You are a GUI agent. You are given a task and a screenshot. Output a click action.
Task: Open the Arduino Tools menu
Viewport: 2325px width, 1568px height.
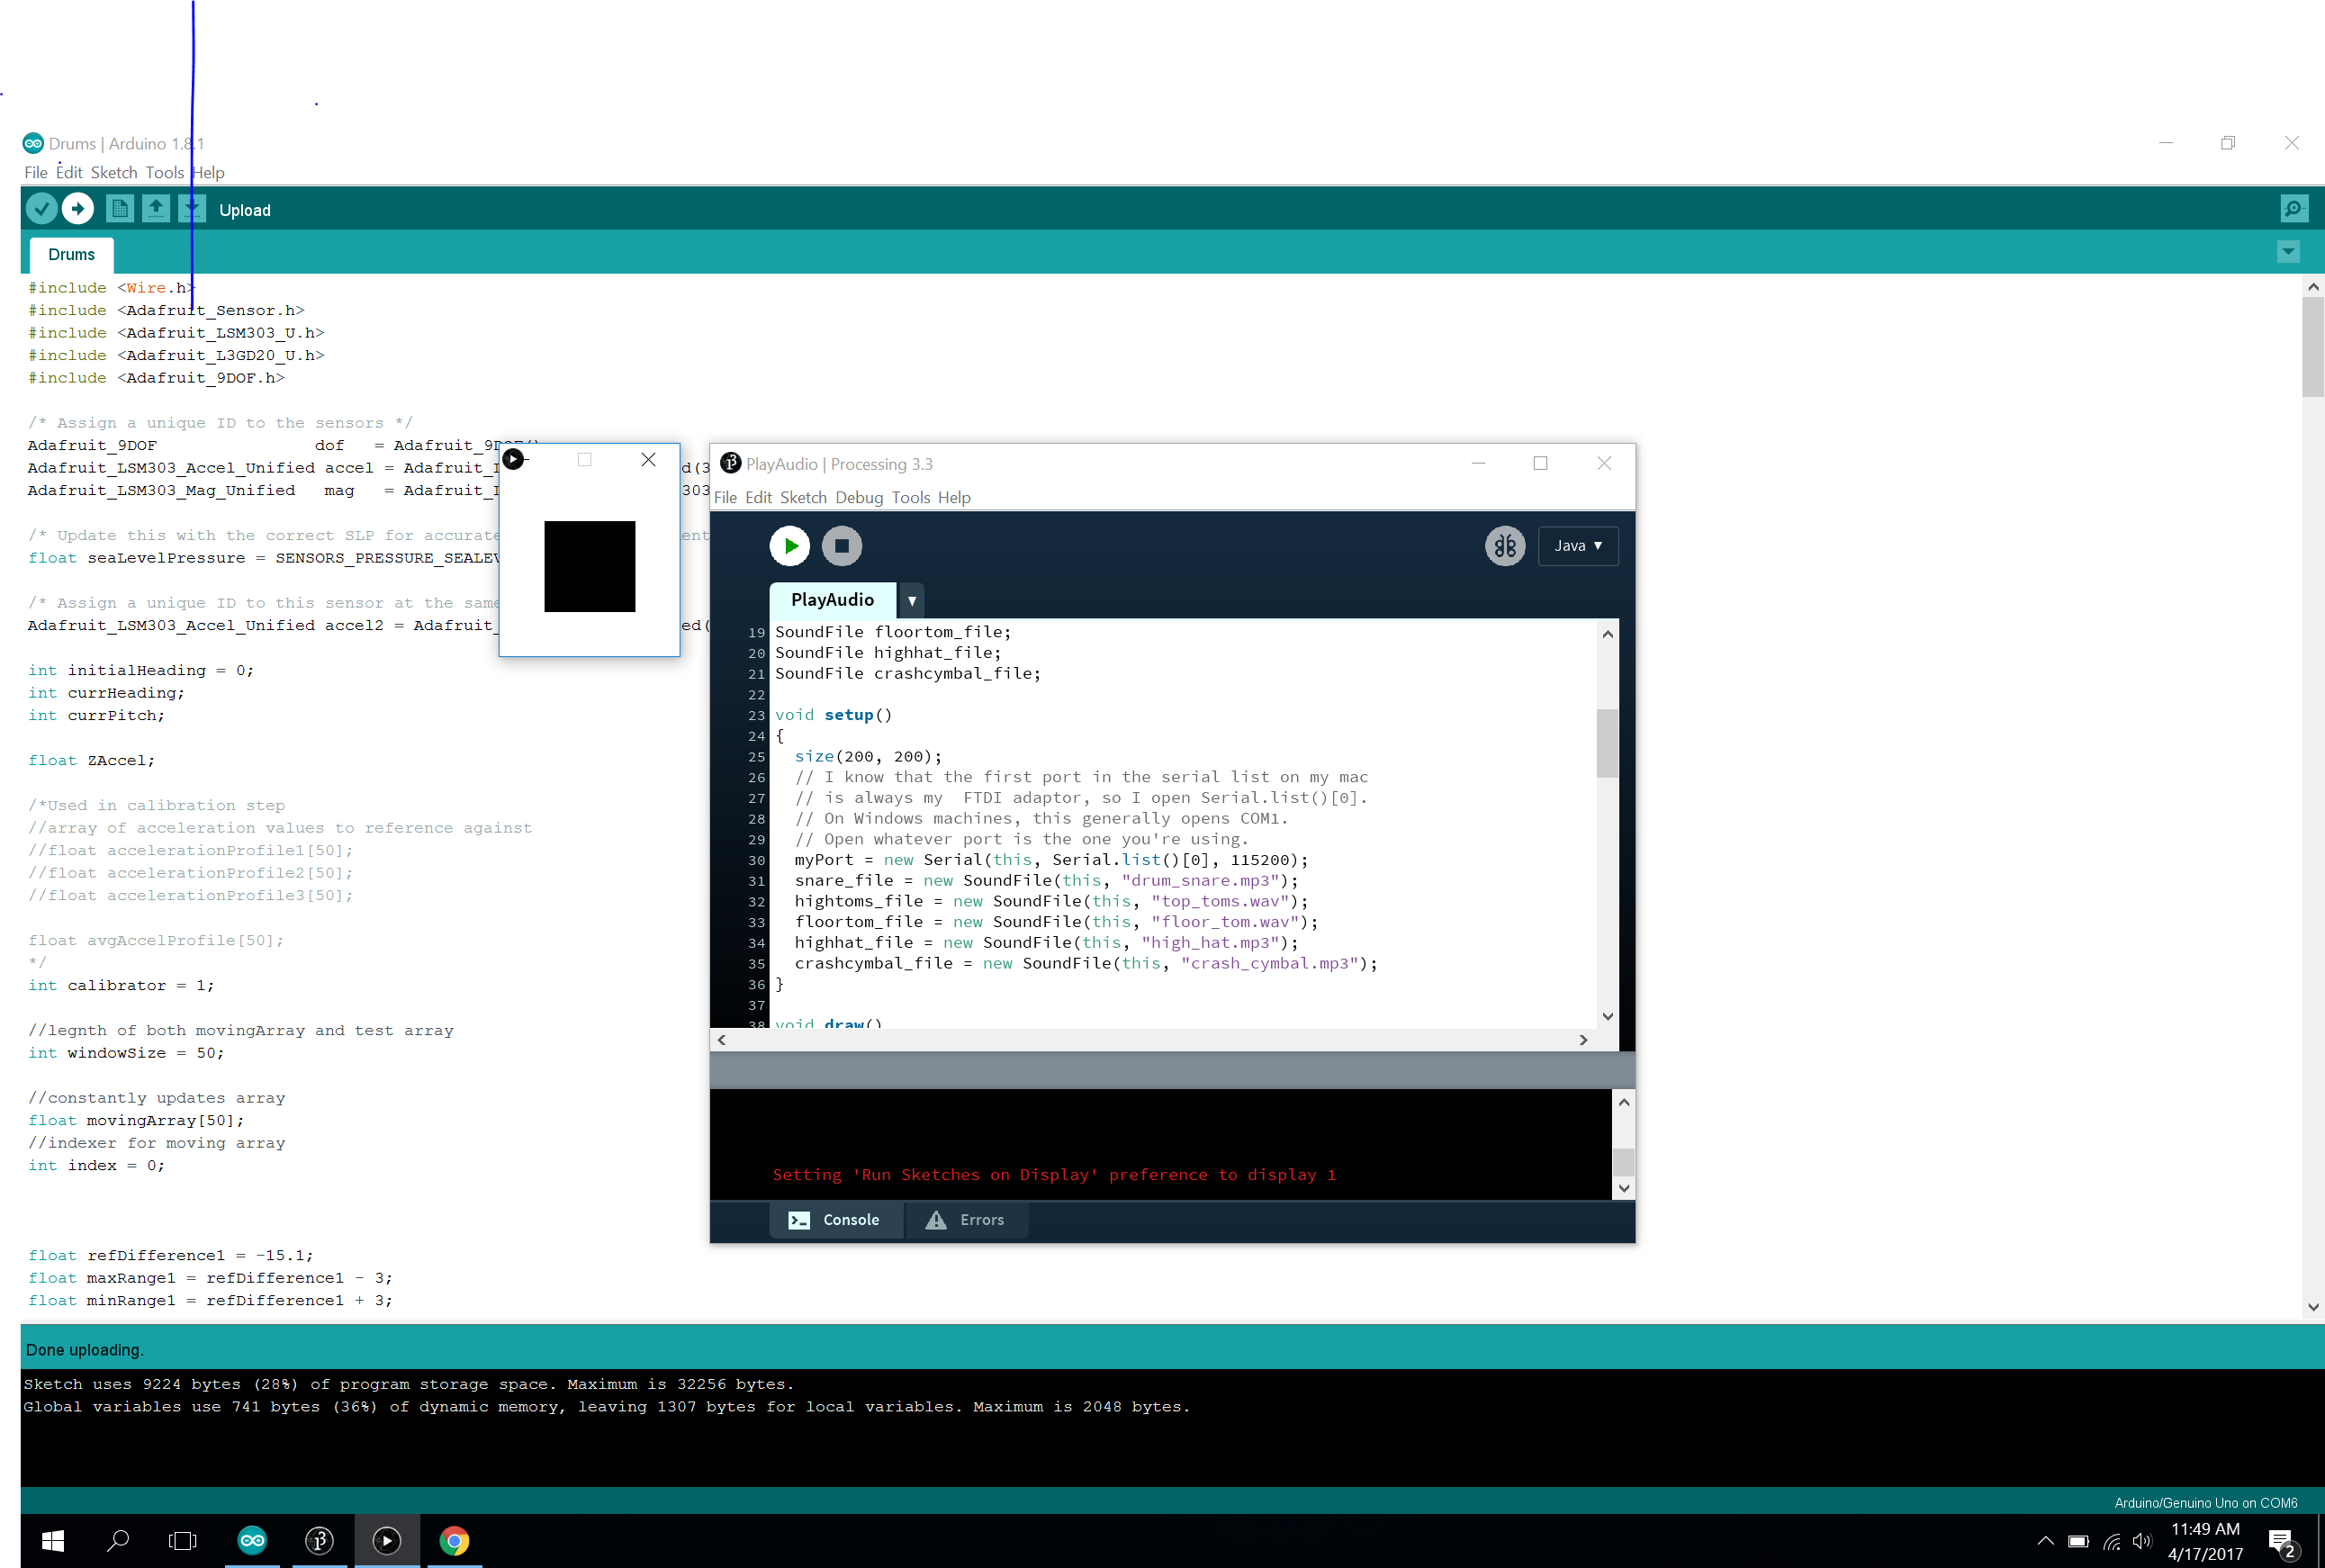[164, 173]
